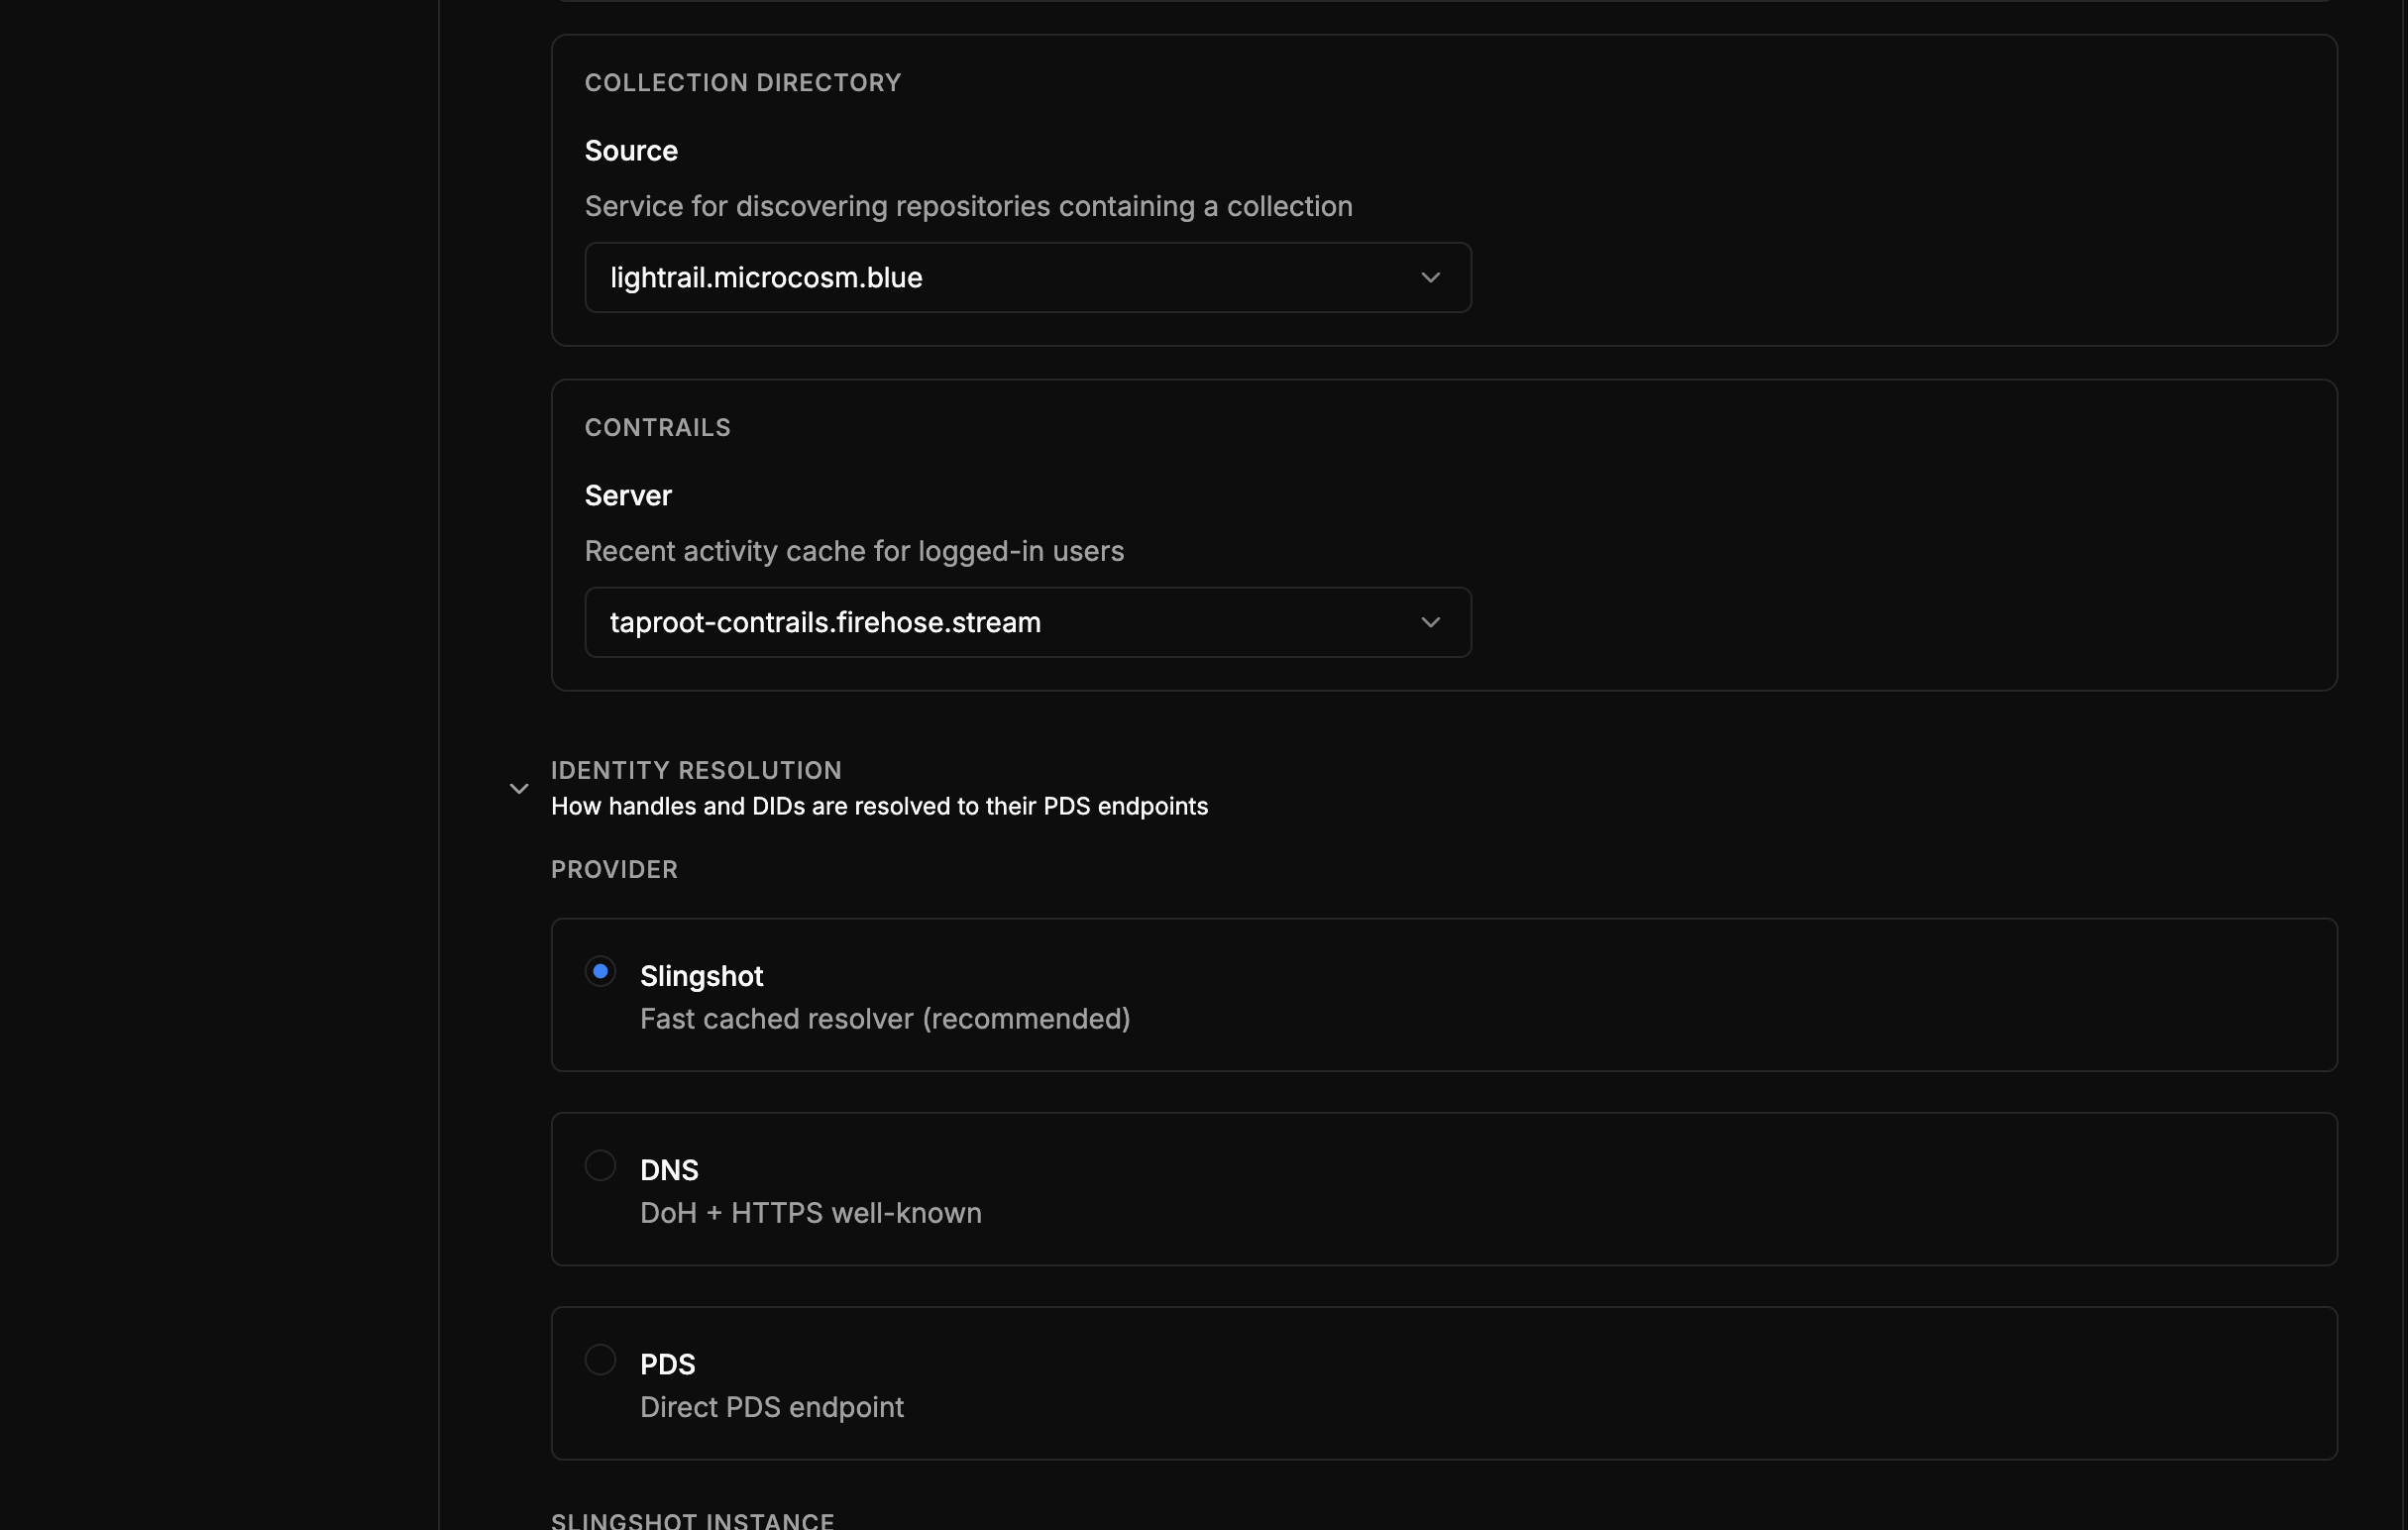Select the PDS radio button

(x=600, y=1360)
